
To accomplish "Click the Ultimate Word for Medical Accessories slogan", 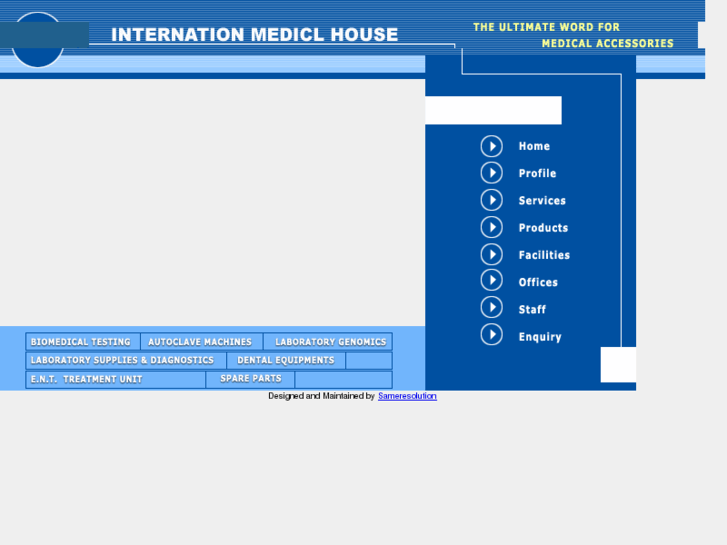I will (x=573, y=35).
